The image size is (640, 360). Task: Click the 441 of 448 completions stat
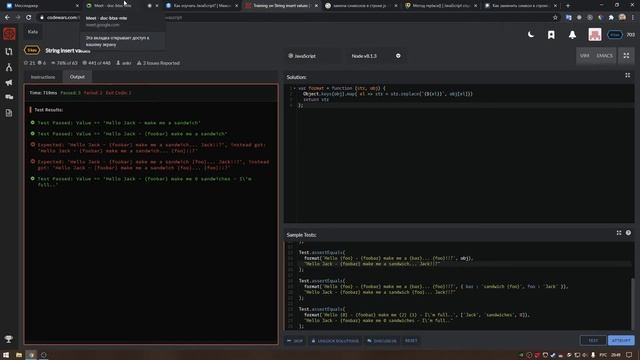coord(96,63)
